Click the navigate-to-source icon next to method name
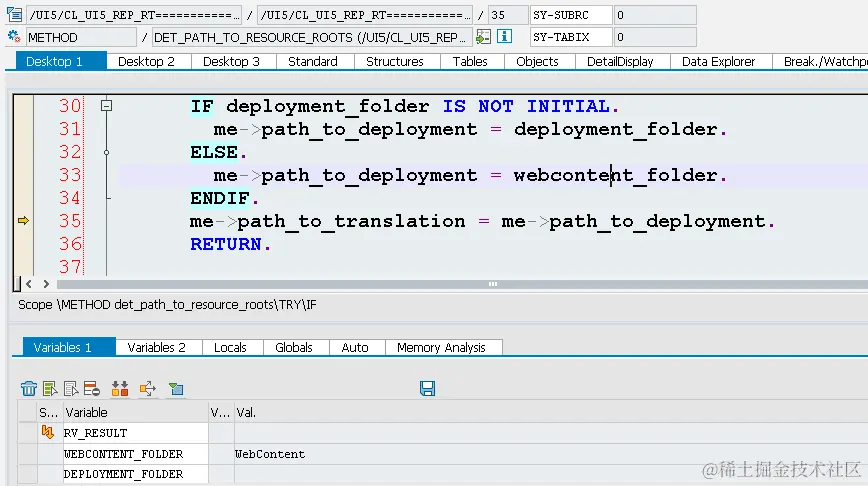This screenshot has height=486, width=868. pyautogui.click(x=483, y=37)
